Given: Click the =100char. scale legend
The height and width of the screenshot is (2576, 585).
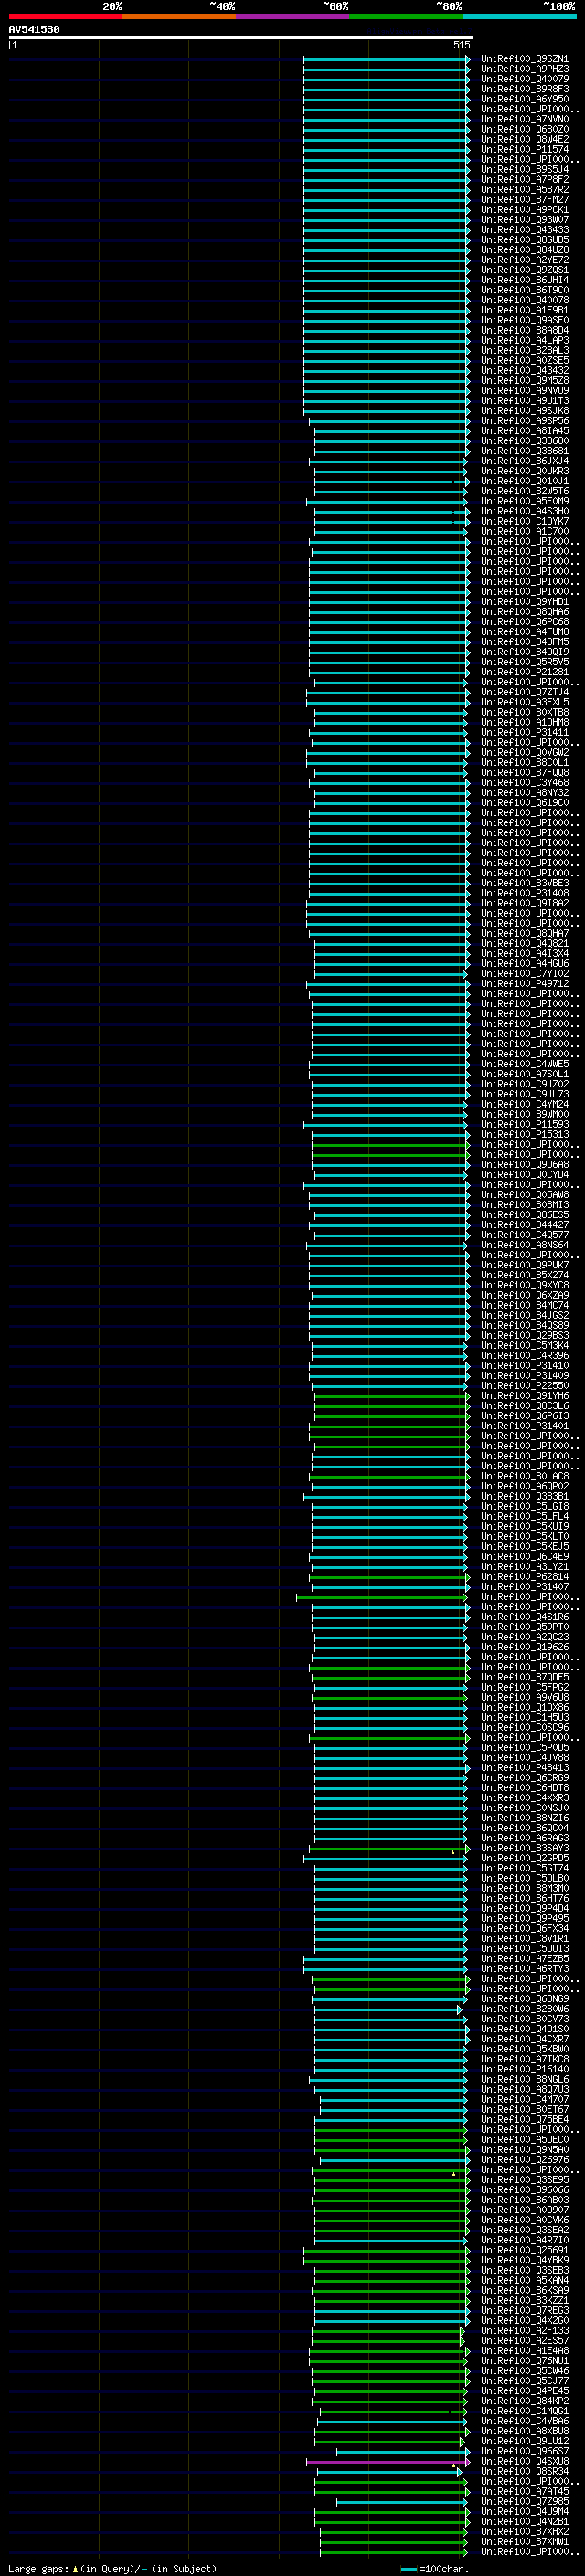Looking at the screenshot, I should [436, 2569].
